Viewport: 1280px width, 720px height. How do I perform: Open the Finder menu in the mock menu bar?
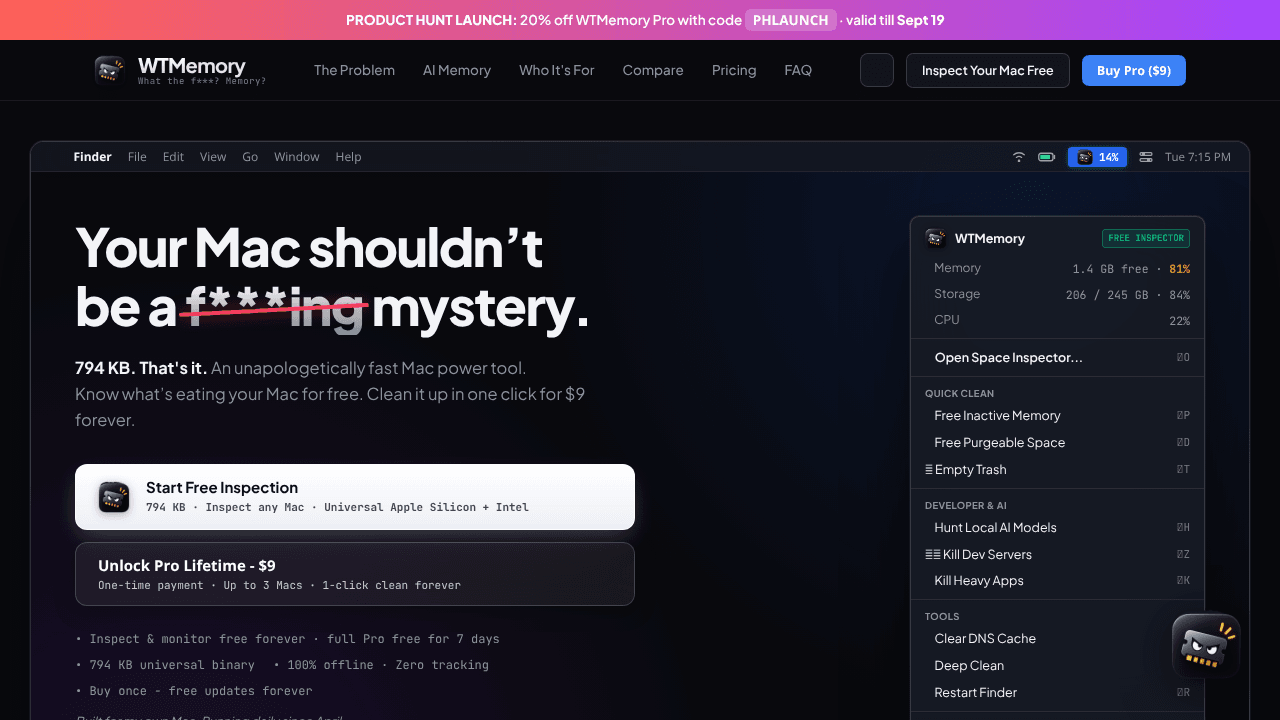(92, 157)
